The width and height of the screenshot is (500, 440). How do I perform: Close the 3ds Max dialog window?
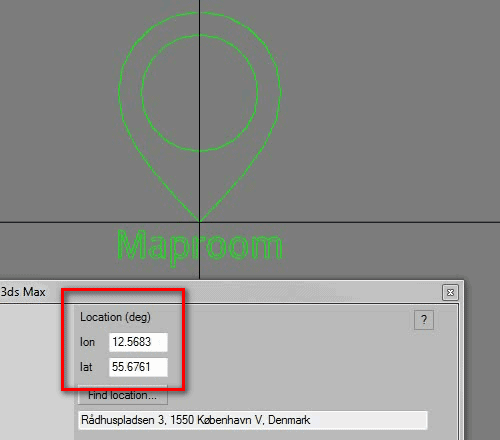[x=450, y=292]
